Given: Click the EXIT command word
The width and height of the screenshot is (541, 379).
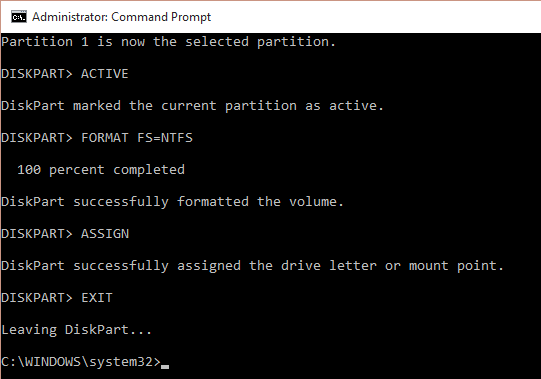Looking at the screenshot, I should 97,298.
